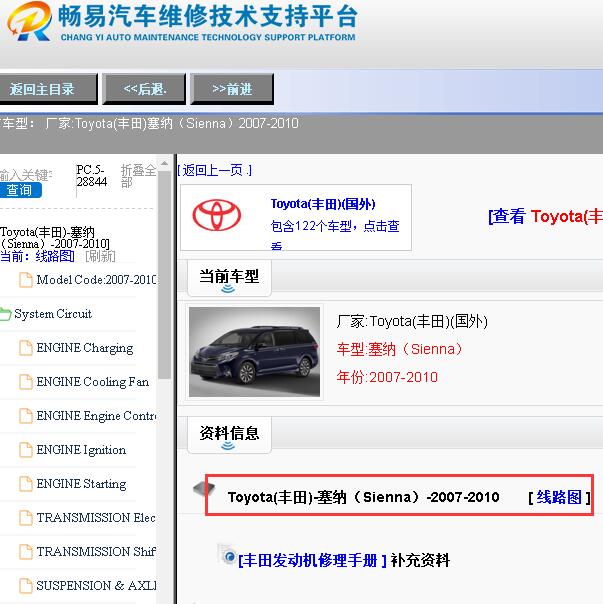This screenshot has height=604, width=603.
Task: Go back with <<后退 button
Action: [144, 89]
